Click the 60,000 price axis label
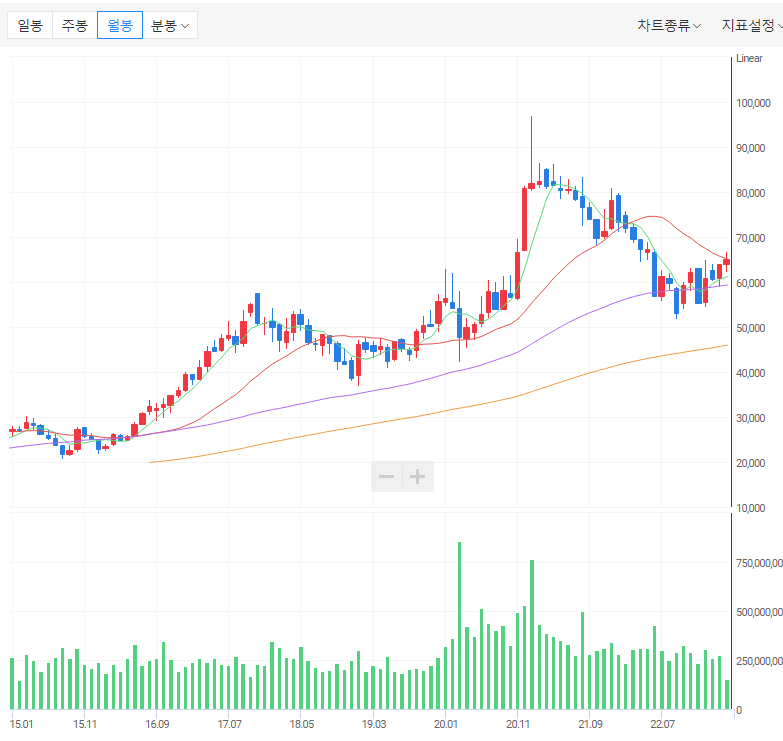 pyautogui.click(x=751, y=283)
